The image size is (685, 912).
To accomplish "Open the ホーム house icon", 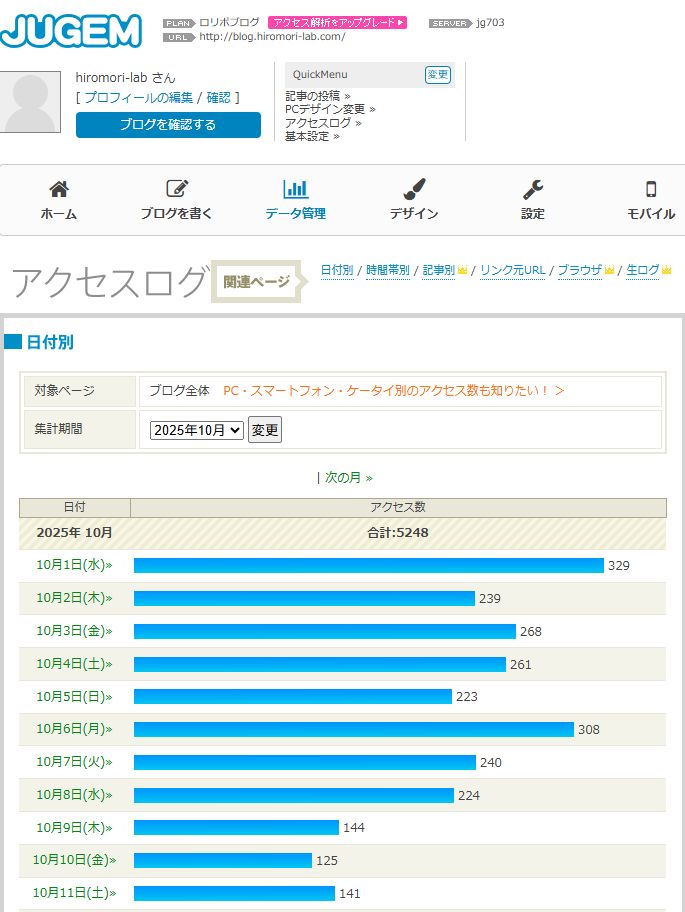I will [59, 190].
